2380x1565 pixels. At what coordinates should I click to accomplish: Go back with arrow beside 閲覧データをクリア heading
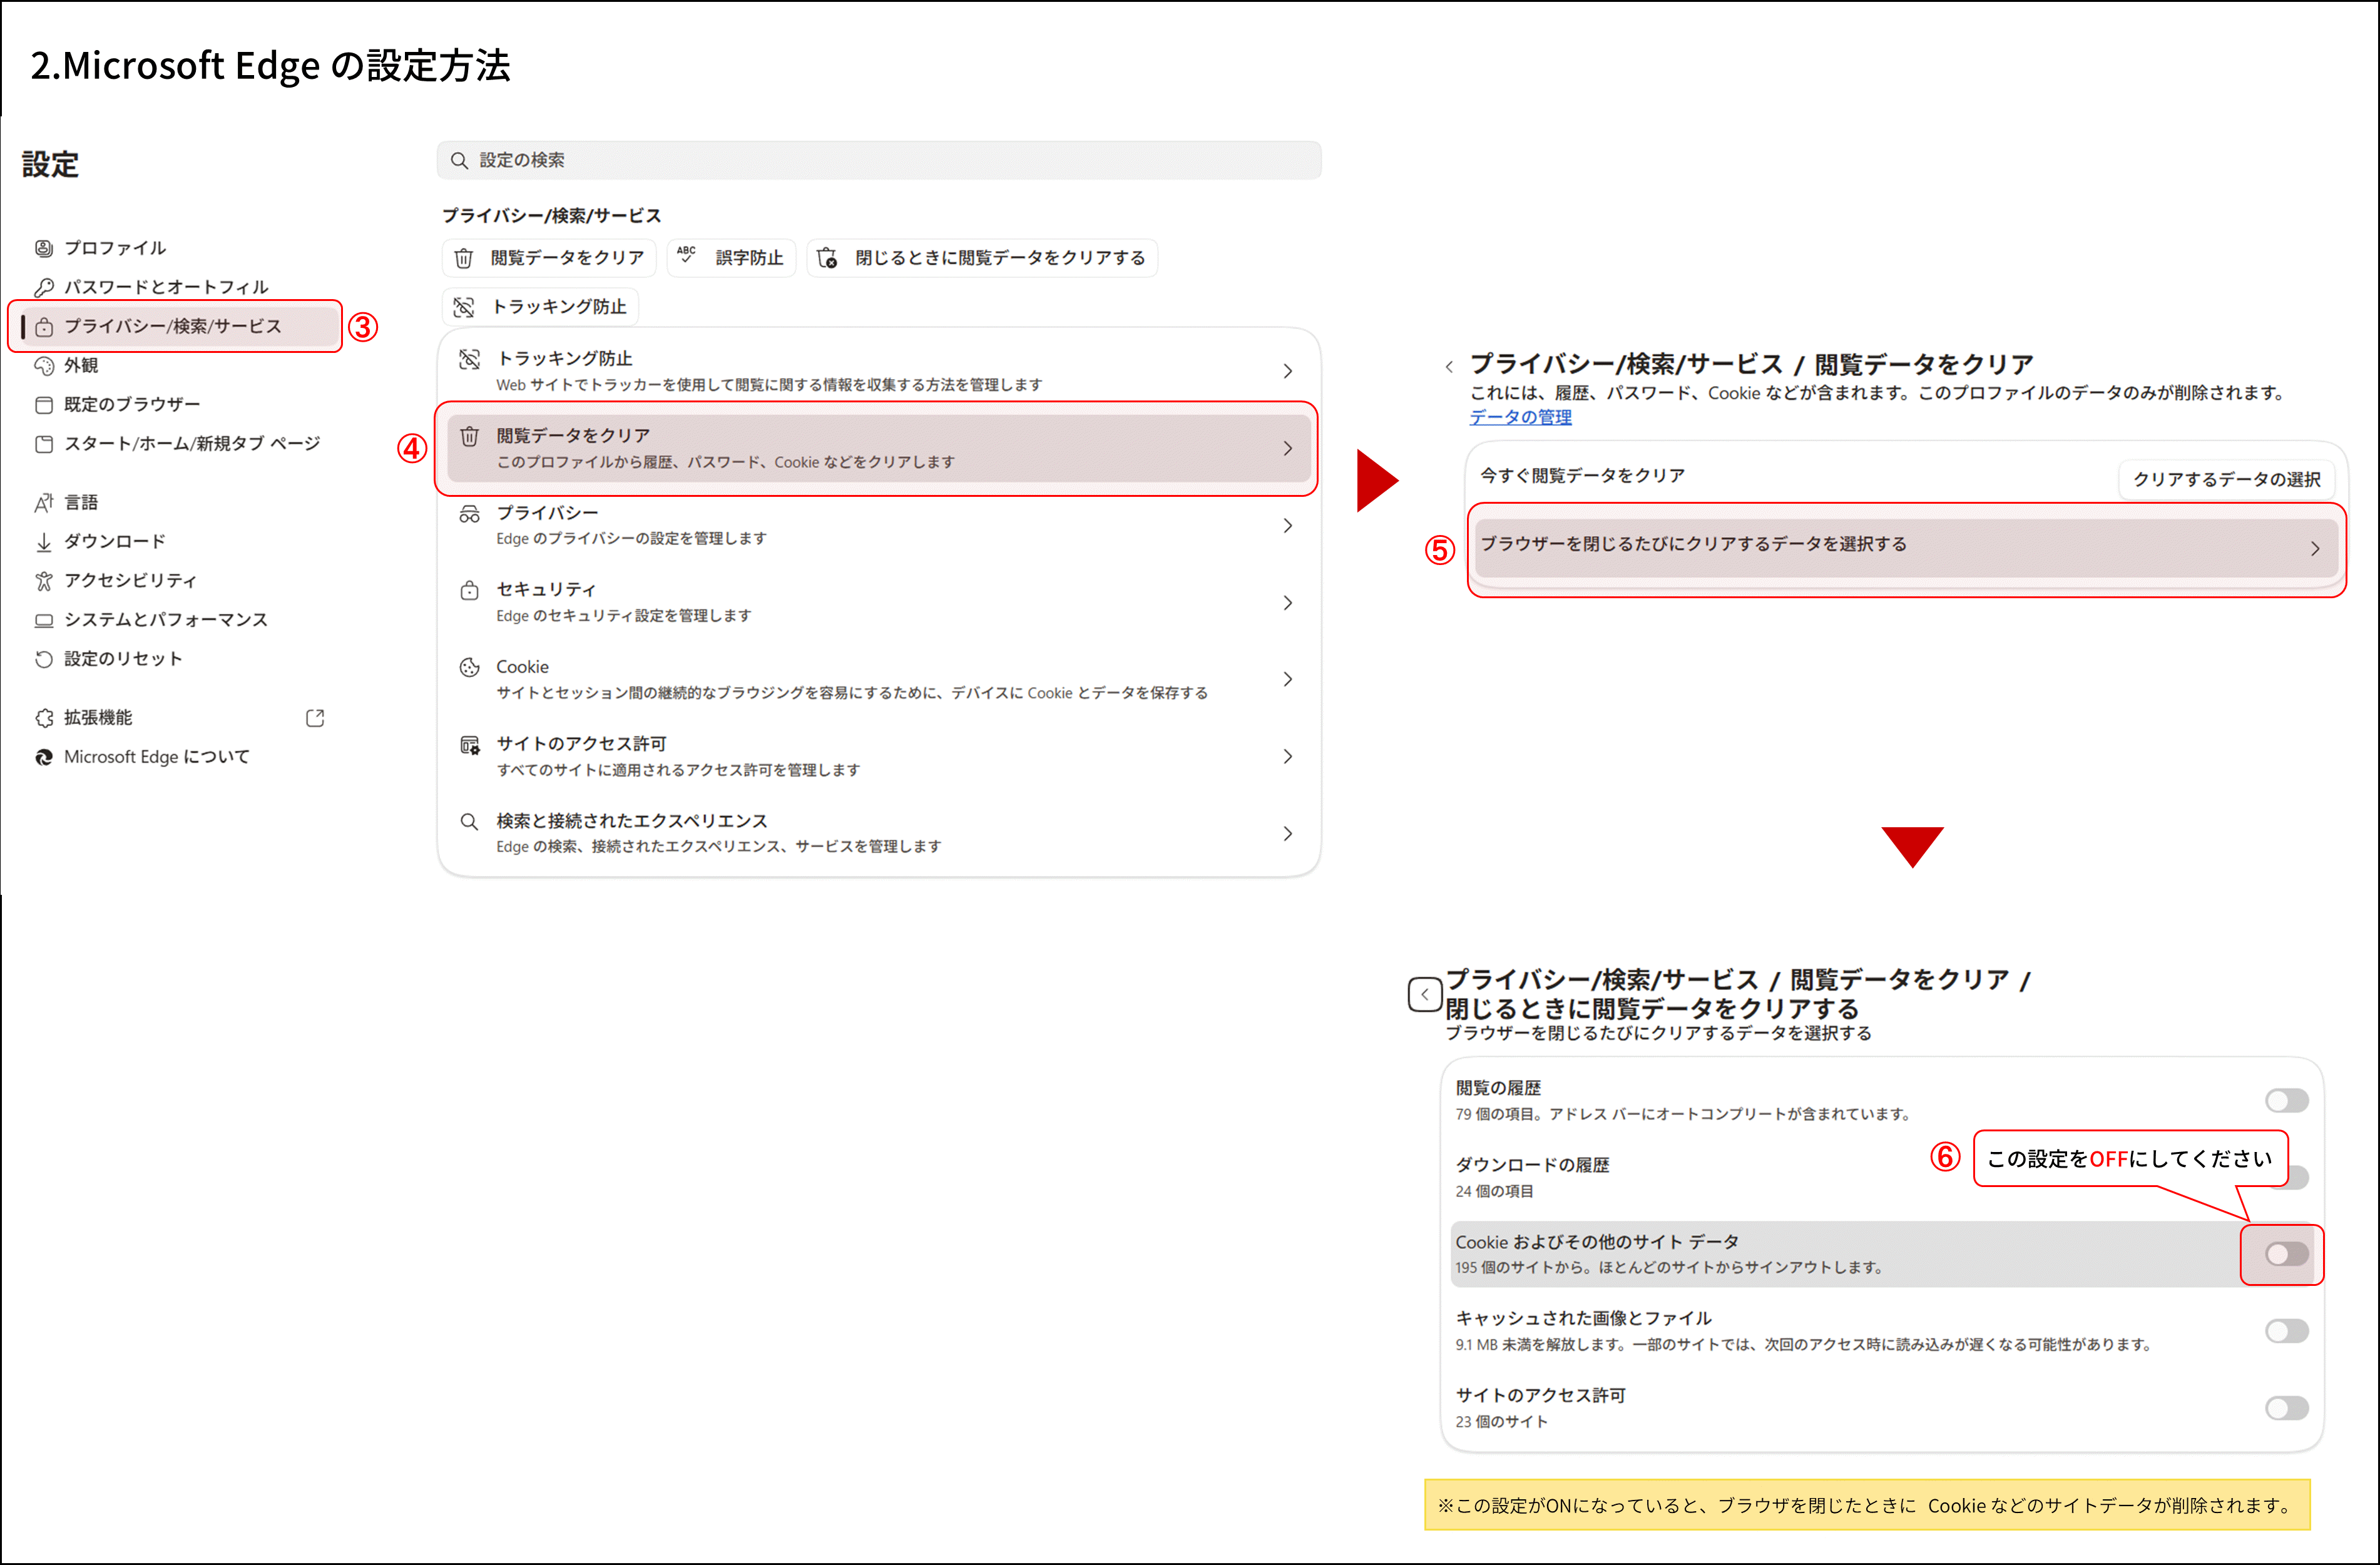pyautogui.click(x=1449, y=367)
